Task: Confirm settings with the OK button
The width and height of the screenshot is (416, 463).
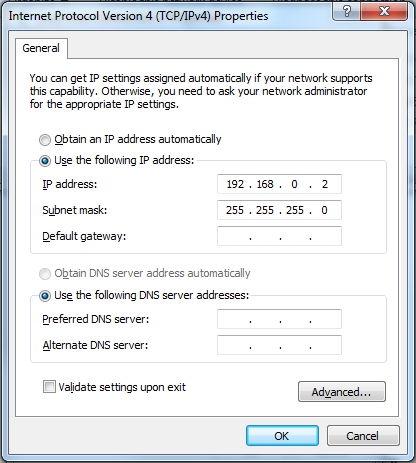Action: [282, 436]
